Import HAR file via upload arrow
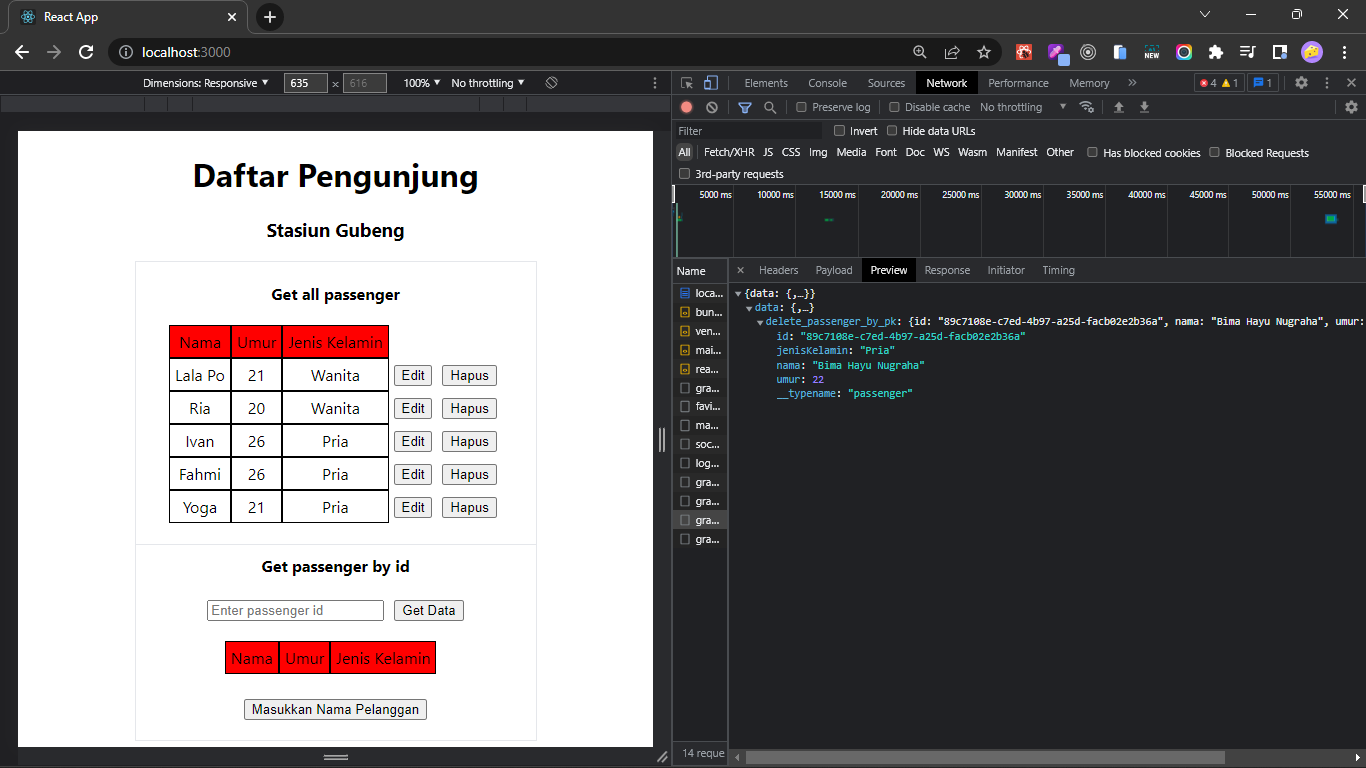The image size is (1366, 768). 1118,107
